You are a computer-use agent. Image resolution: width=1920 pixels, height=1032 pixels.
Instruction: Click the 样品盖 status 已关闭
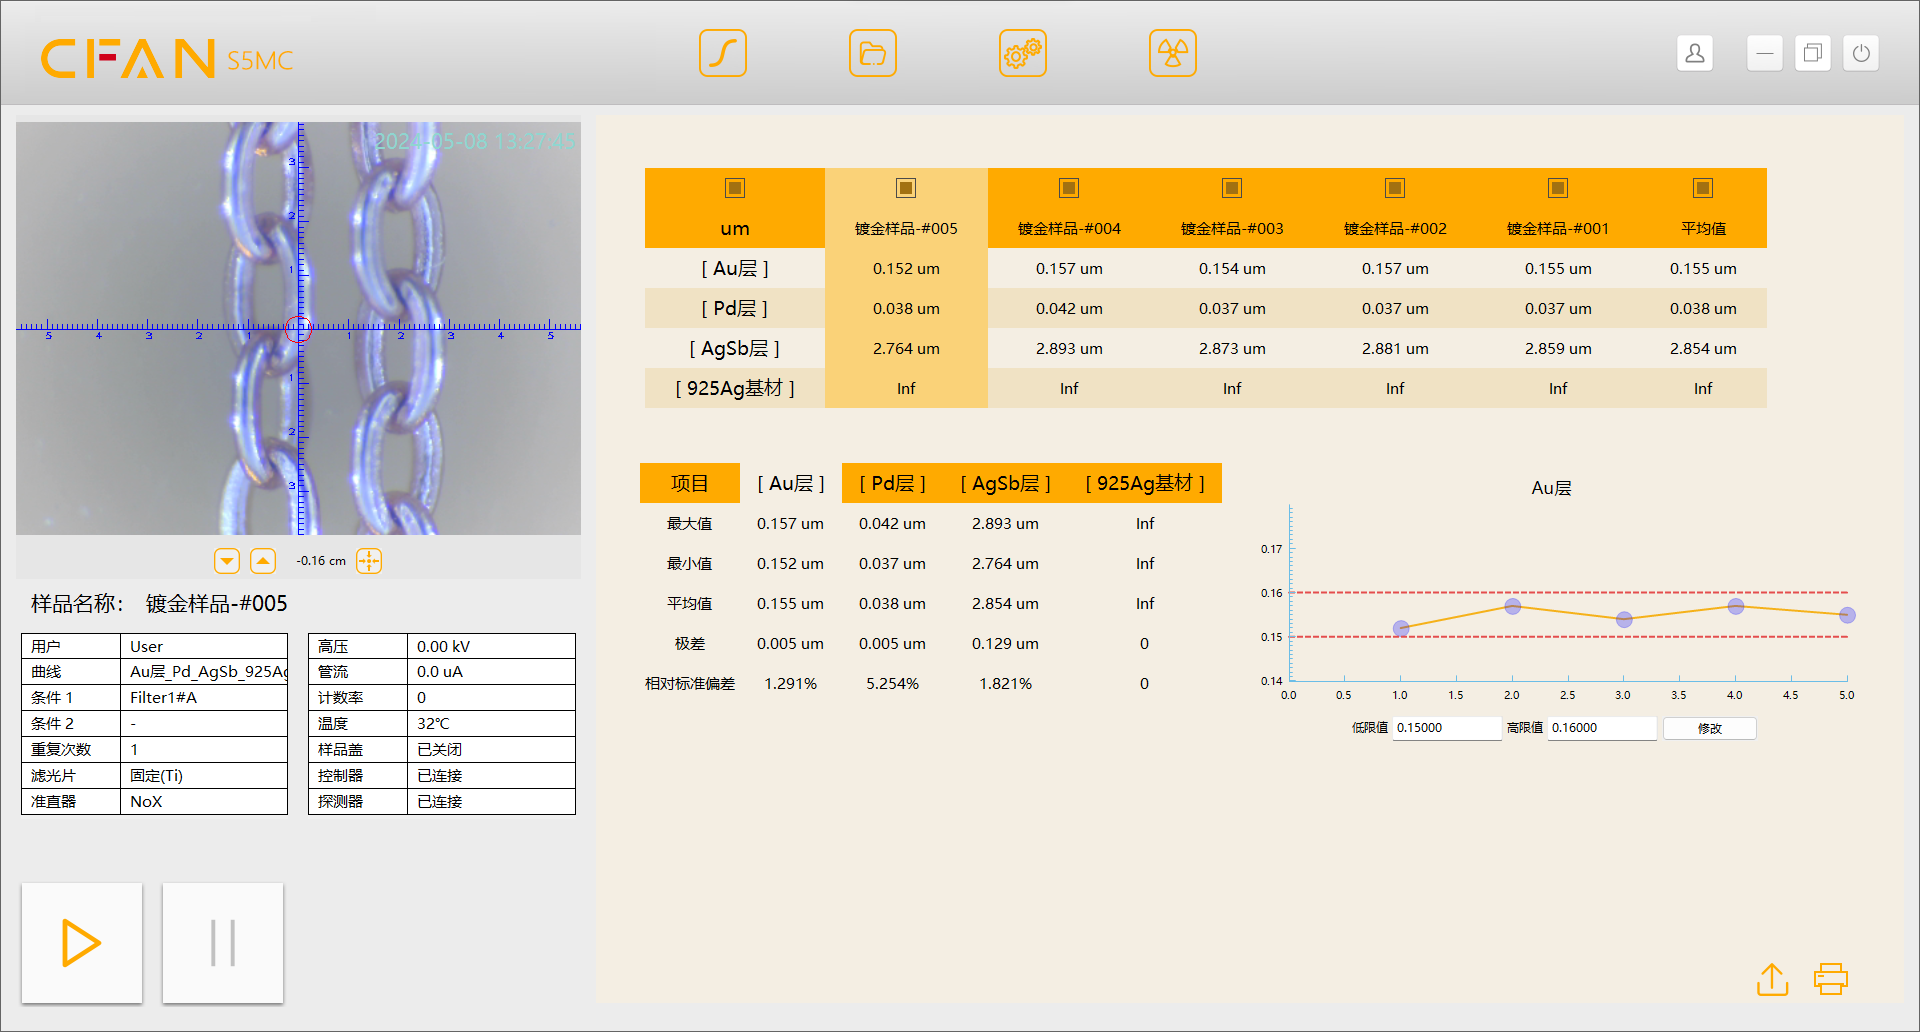(491, 750)
